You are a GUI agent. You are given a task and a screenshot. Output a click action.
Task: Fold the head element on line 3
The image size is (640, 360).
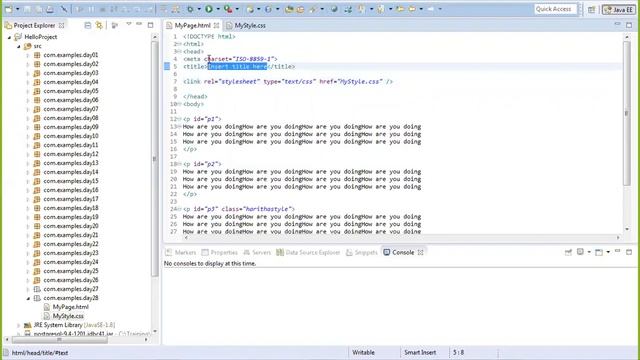coord(179,51)
